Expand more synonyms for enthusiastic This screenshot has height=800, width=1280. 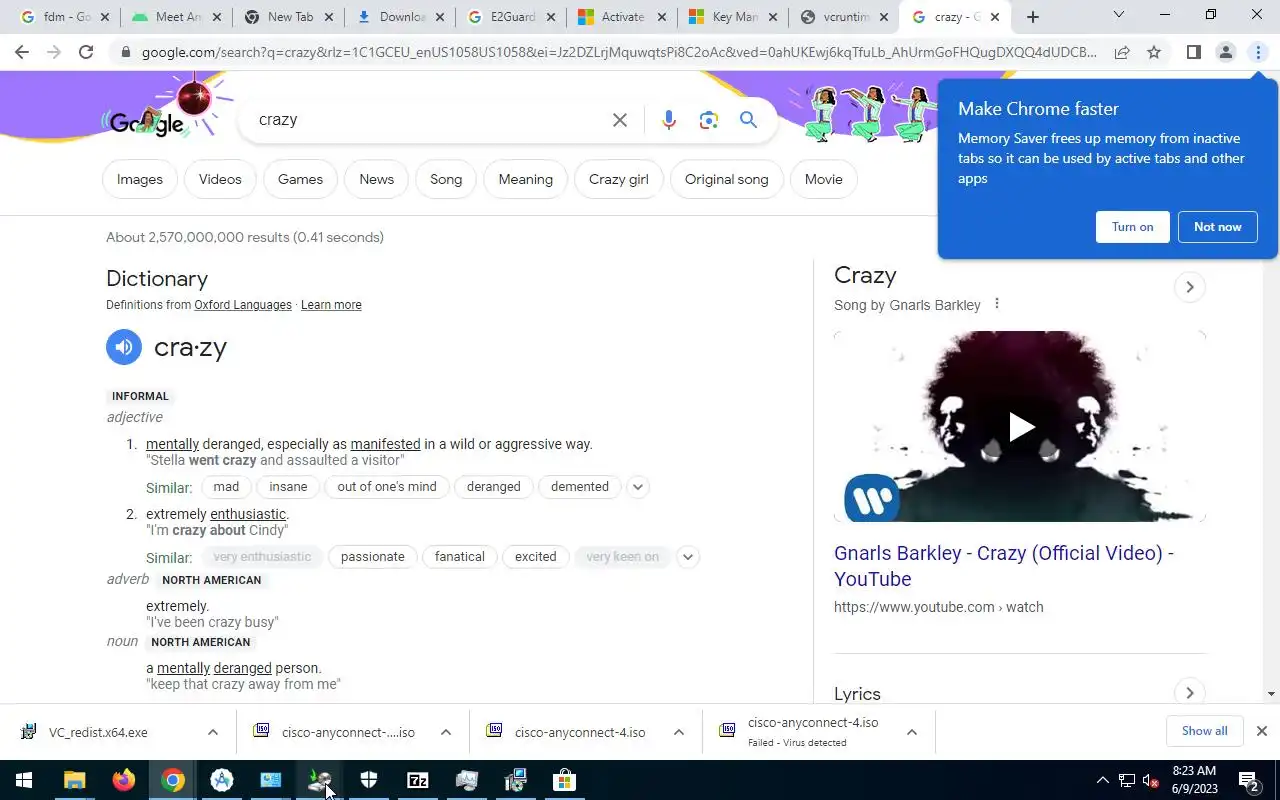coord(687,557)
